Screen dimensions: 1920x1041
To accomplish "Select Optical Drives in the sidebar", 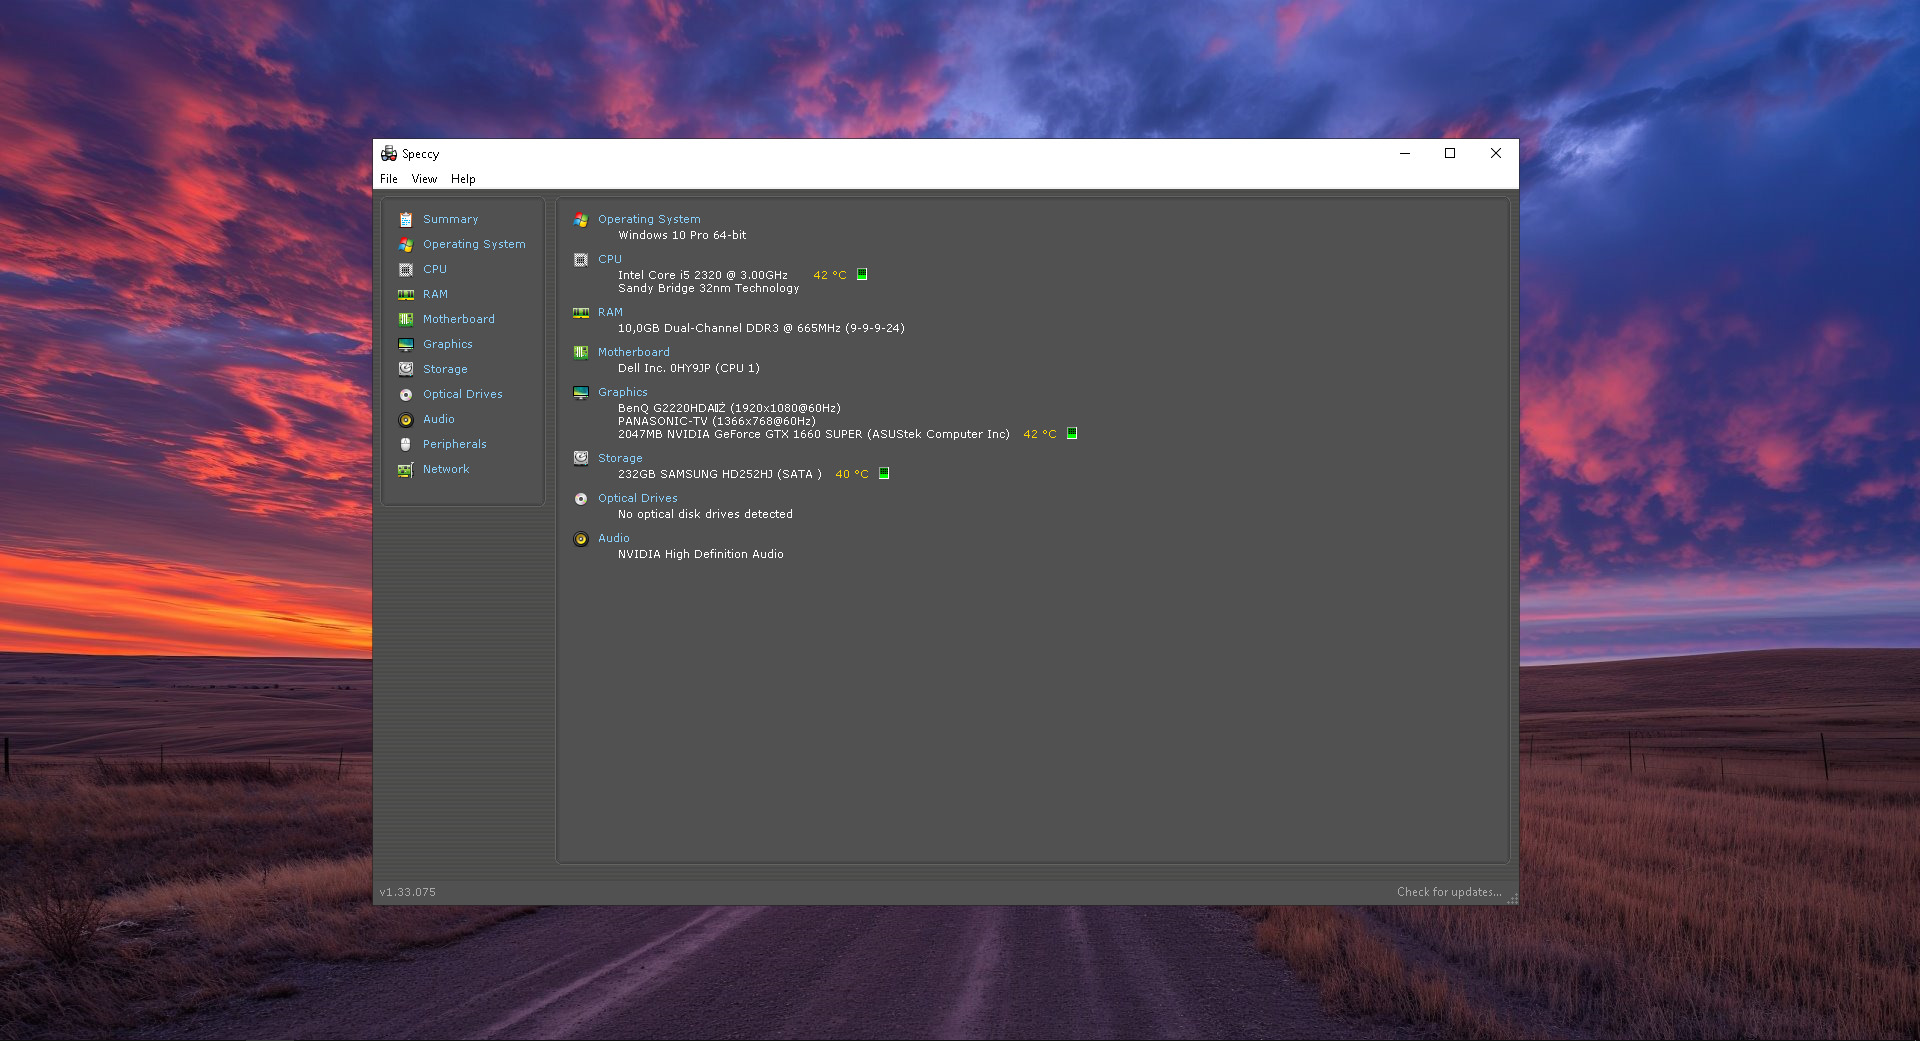I will pyautogui.click(x=463, y=394).
